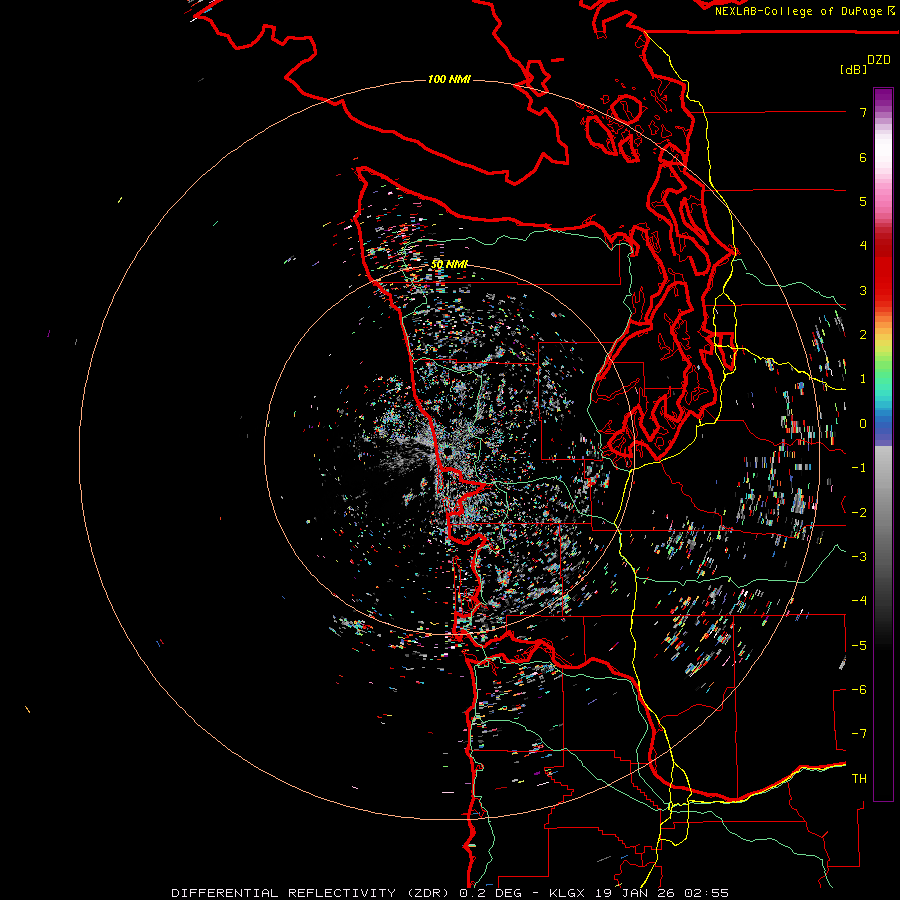900x900 pixels.
Task: Click the TH threshold label
Action: pyautogui.click(x=859, y=778)
